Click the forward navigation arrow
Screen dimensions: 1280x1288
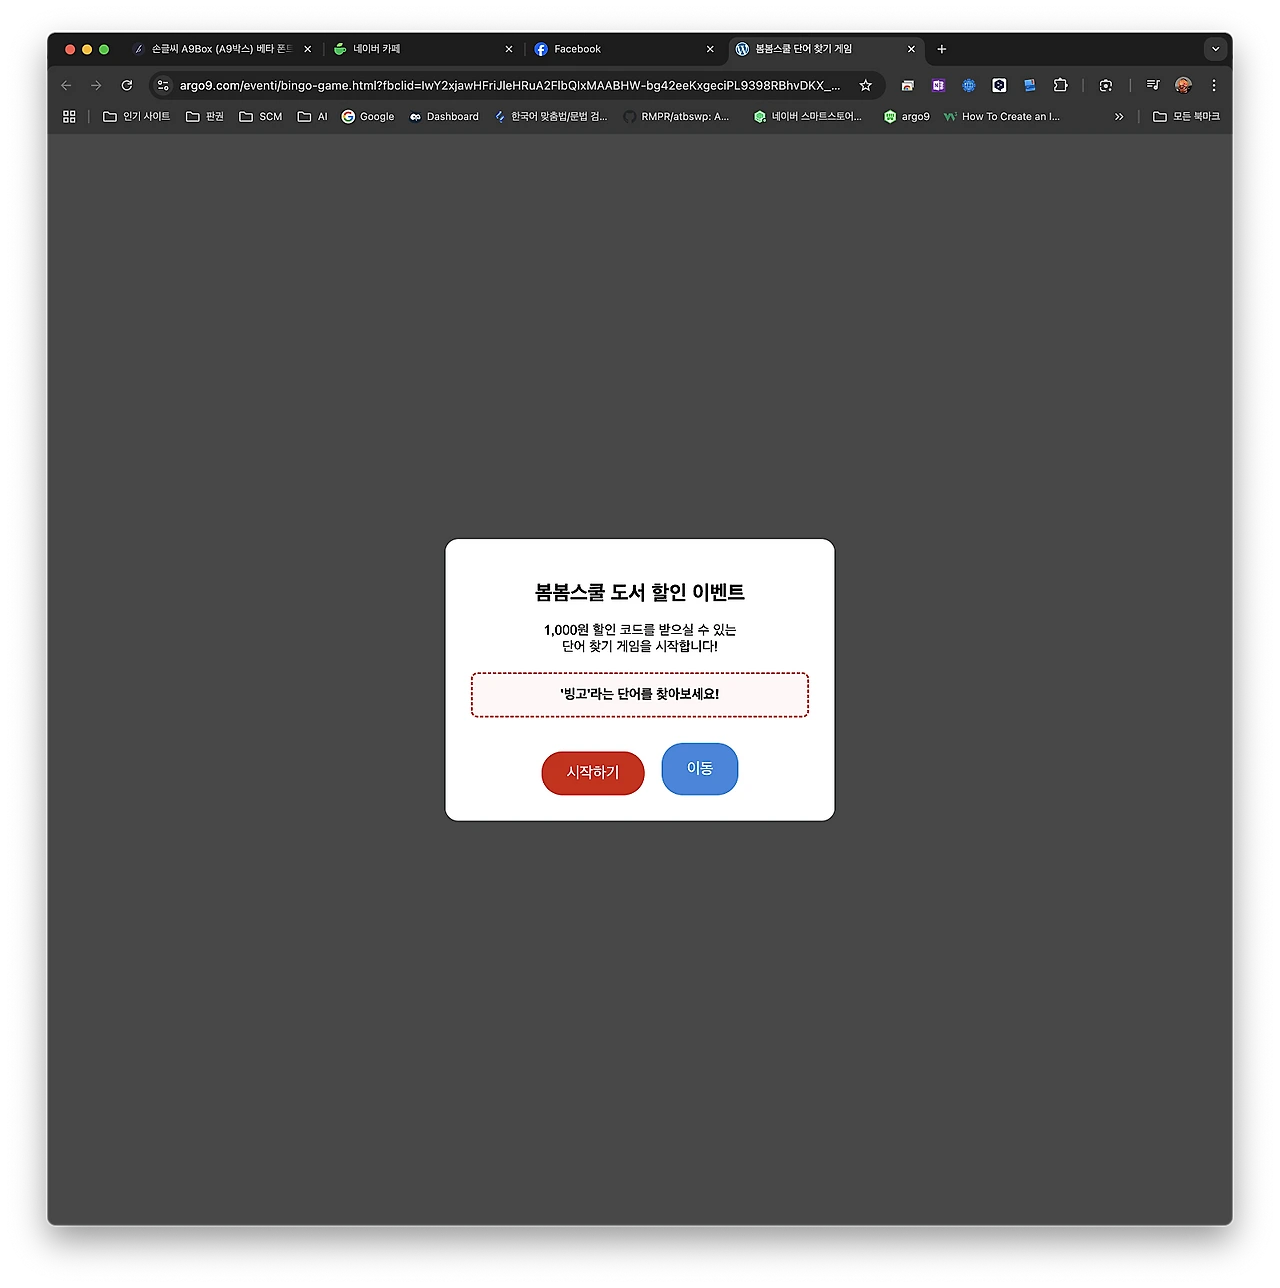pyautogui.click(x=96, y=86)
